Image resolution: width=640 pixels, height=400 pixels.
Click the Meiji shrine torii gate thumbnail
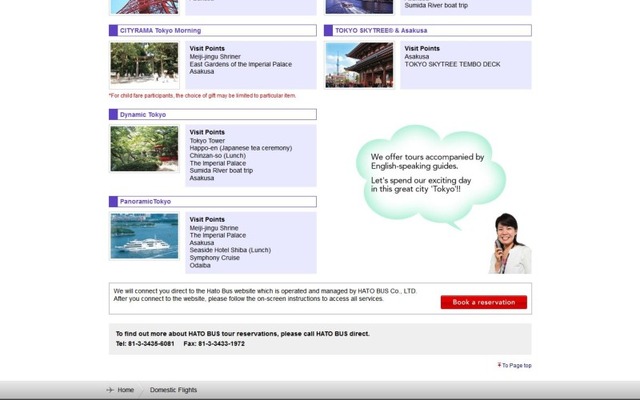pyautogui.click(x=144, y=64)
